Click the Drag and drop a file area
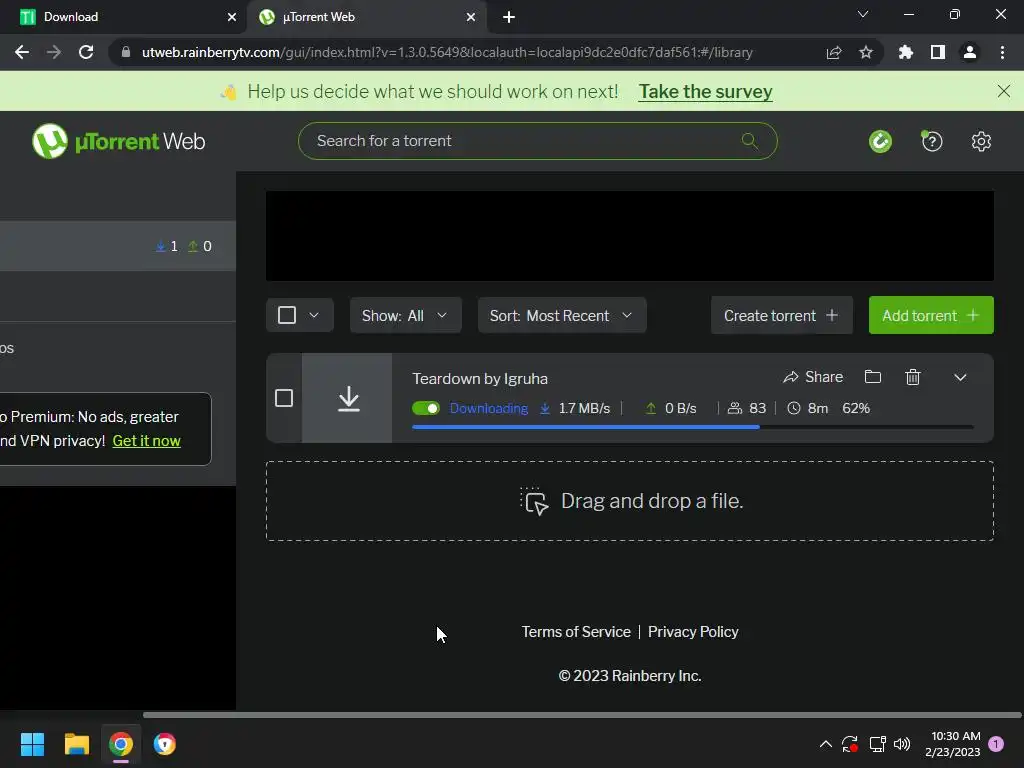Image resolution: width=1024 pixels, height=768 pixels. (x=630, y=501)
